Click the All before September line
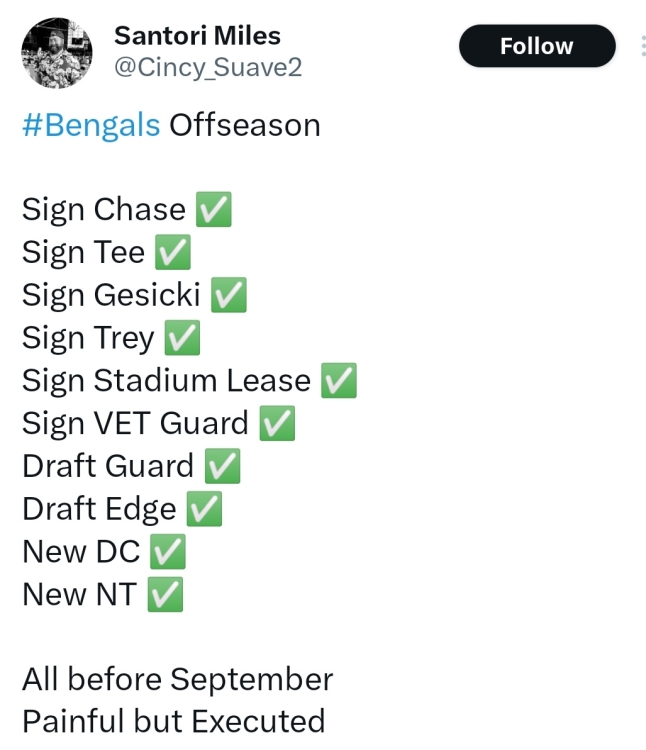Screen dimensions: 646x750 coord(177,679)
